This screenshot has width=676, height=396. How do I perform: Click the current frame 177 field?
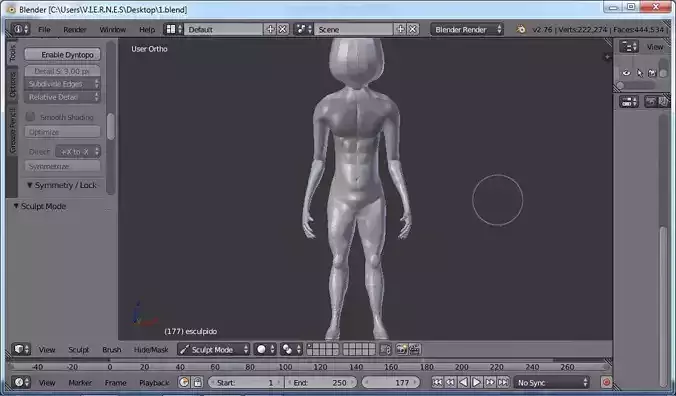point(391,383)
